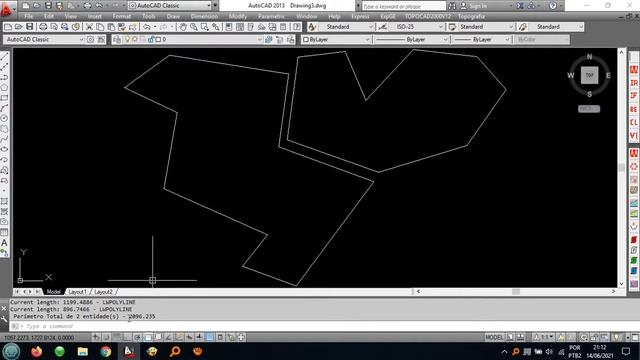Click quick access Save icon in title bar

(x=48, y=6)
